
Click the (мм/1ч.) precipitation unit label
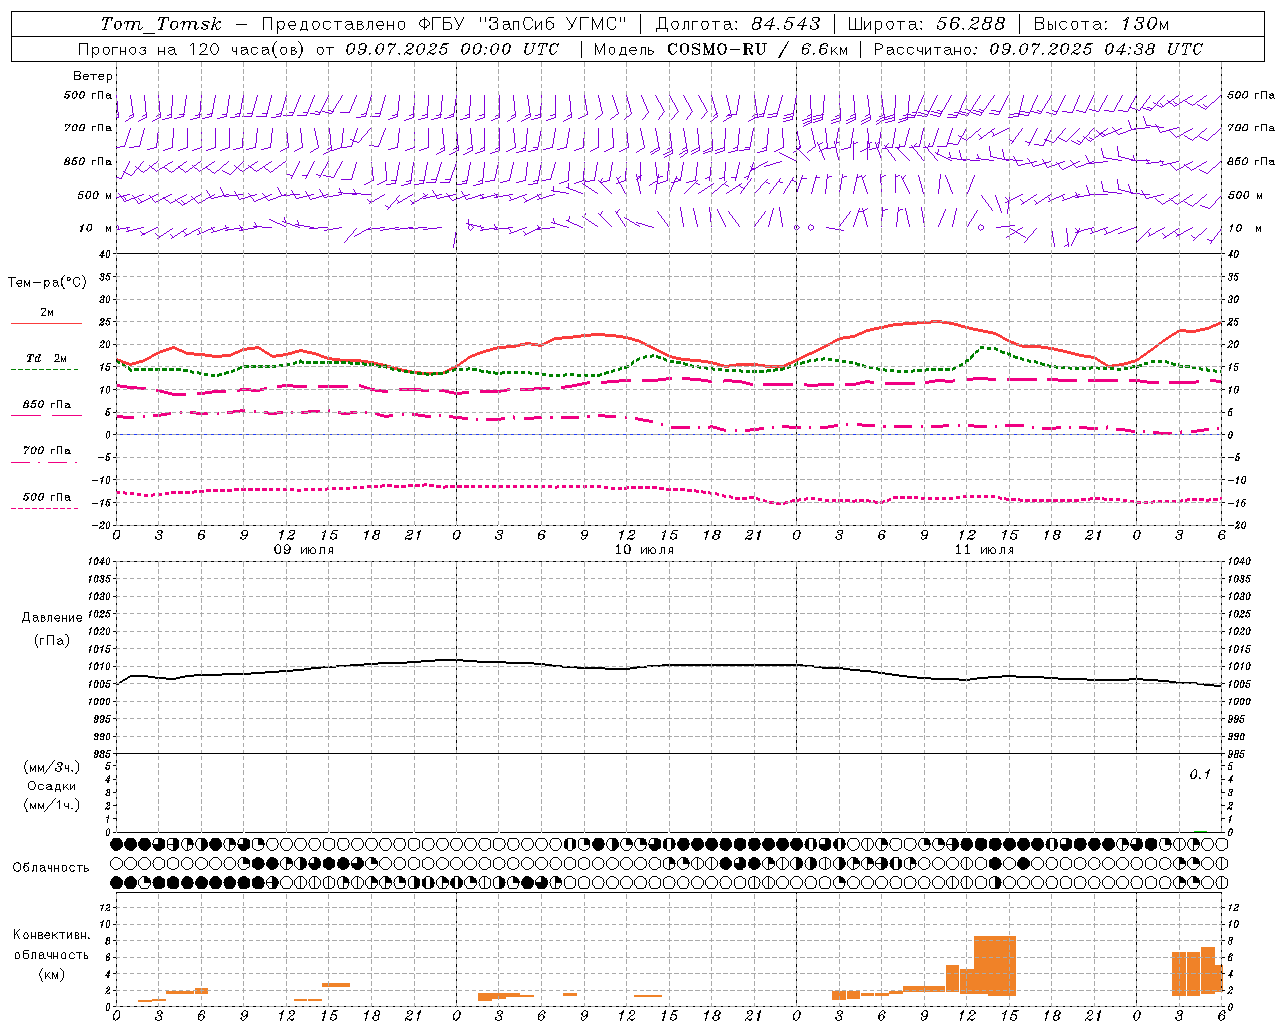(52, 805)
